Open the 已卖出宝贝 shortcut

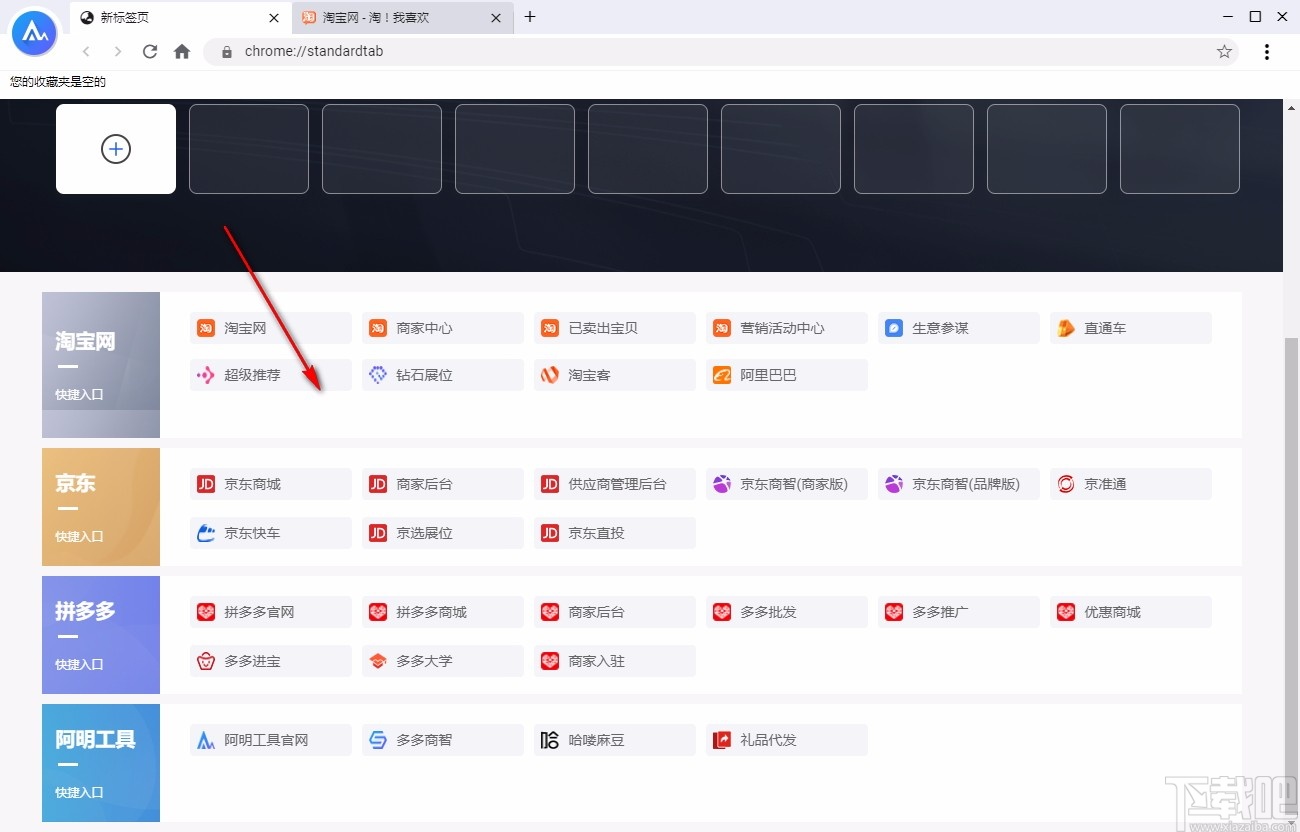point(615,328)
